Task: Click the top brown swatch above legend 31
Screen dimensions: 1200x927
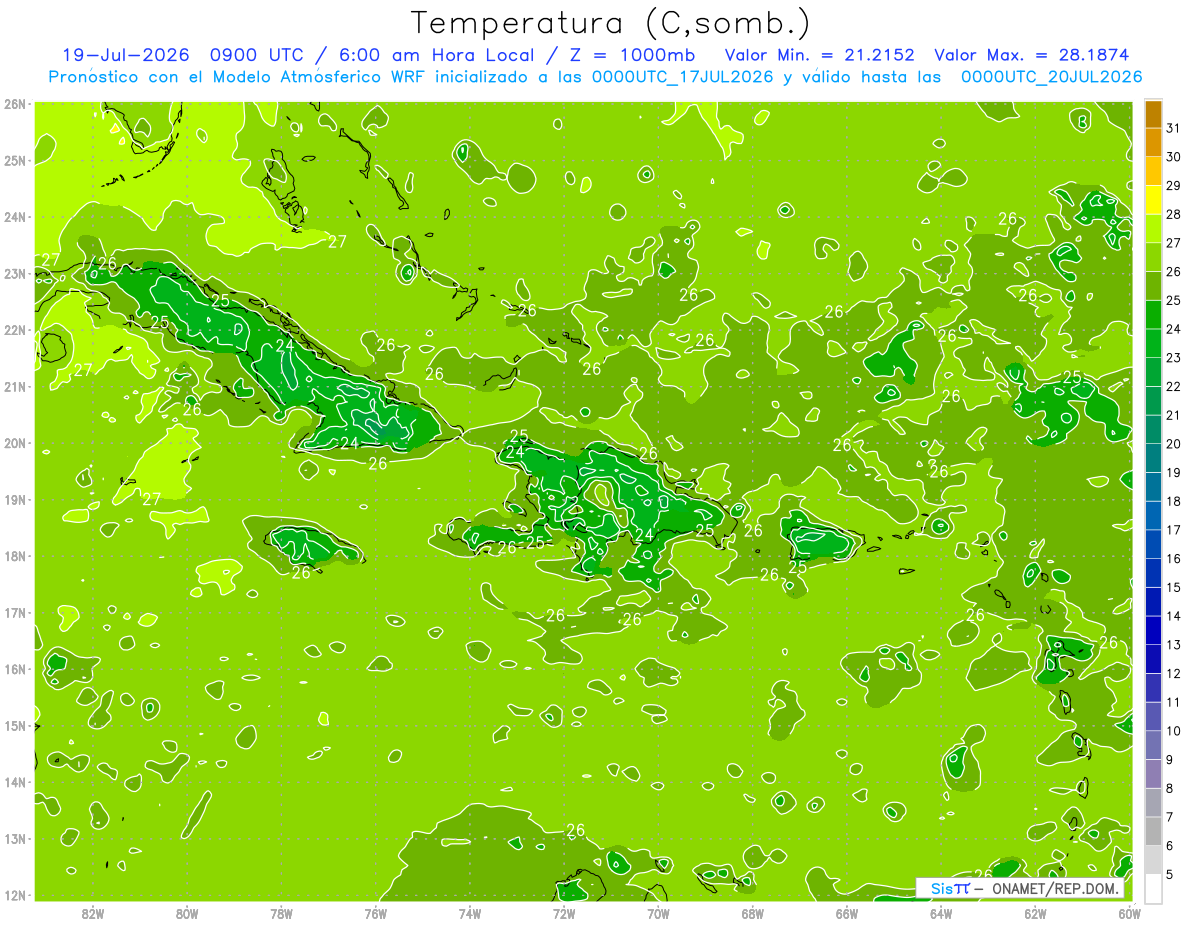Action: pos(1153,114)
